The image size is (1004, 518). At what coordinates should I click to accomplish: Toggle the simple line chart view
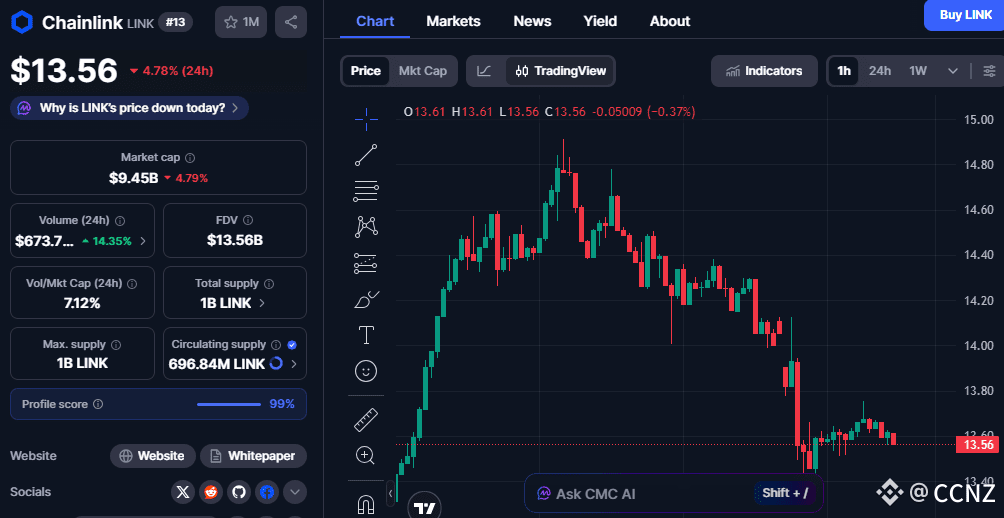tap(484, 71)
